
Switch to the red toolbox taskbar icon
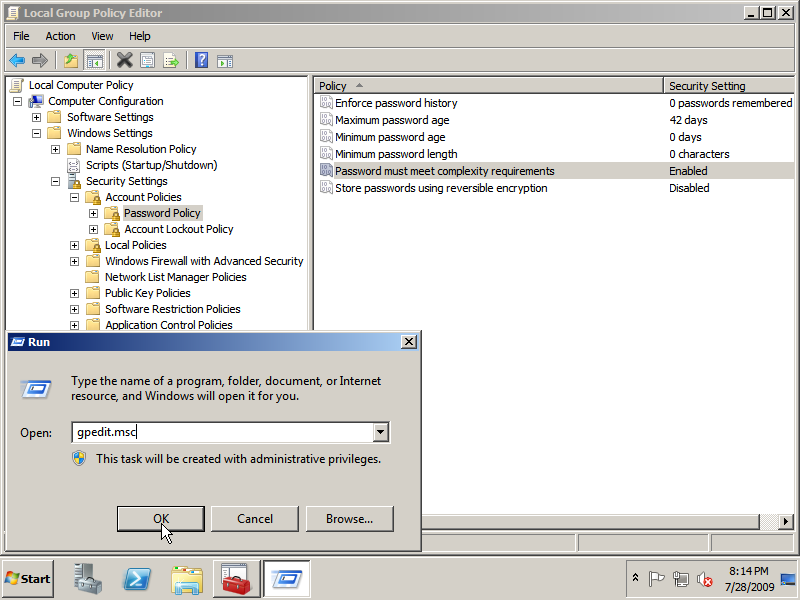pyautogui.click(x=236, y=579)
